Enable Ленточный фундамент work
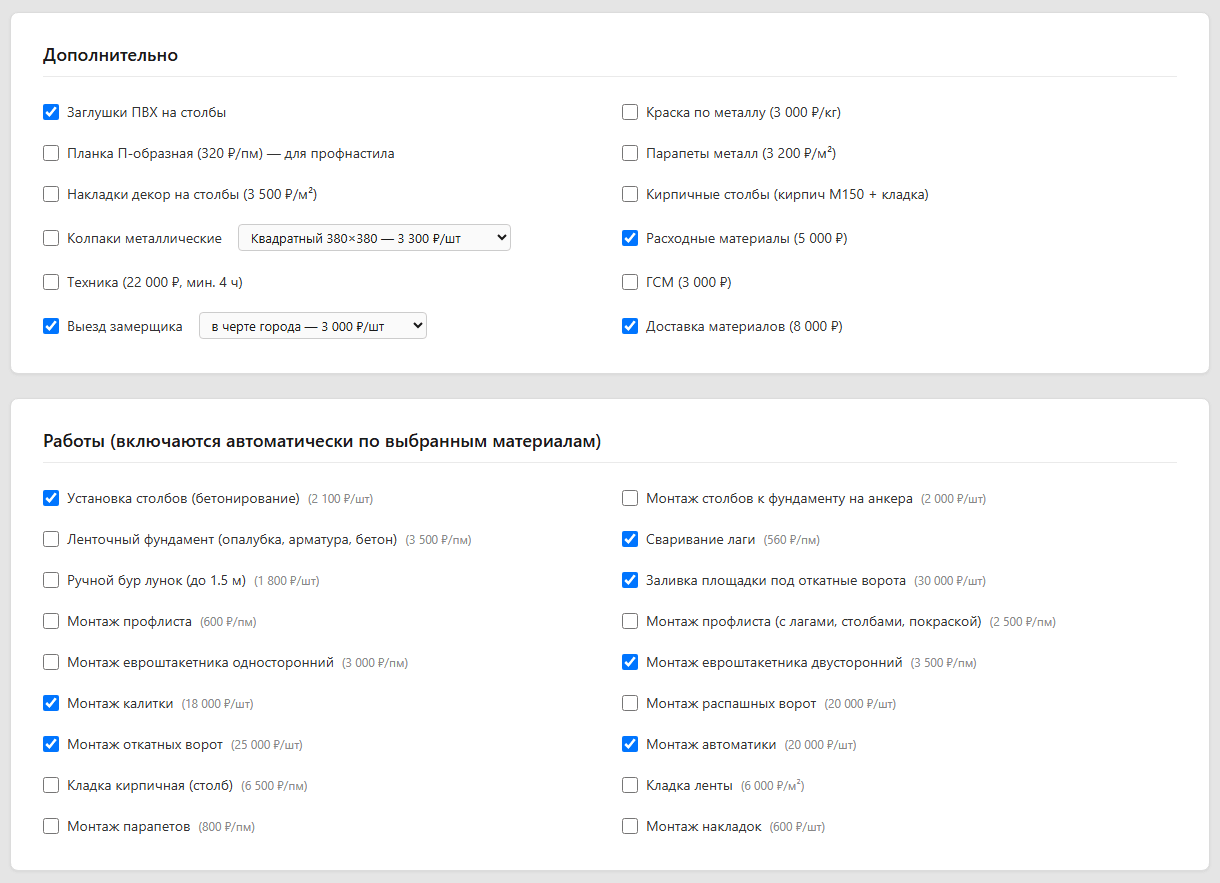Screen dimensions: 1220x883 pyautogui.click(x=51, y=539)
